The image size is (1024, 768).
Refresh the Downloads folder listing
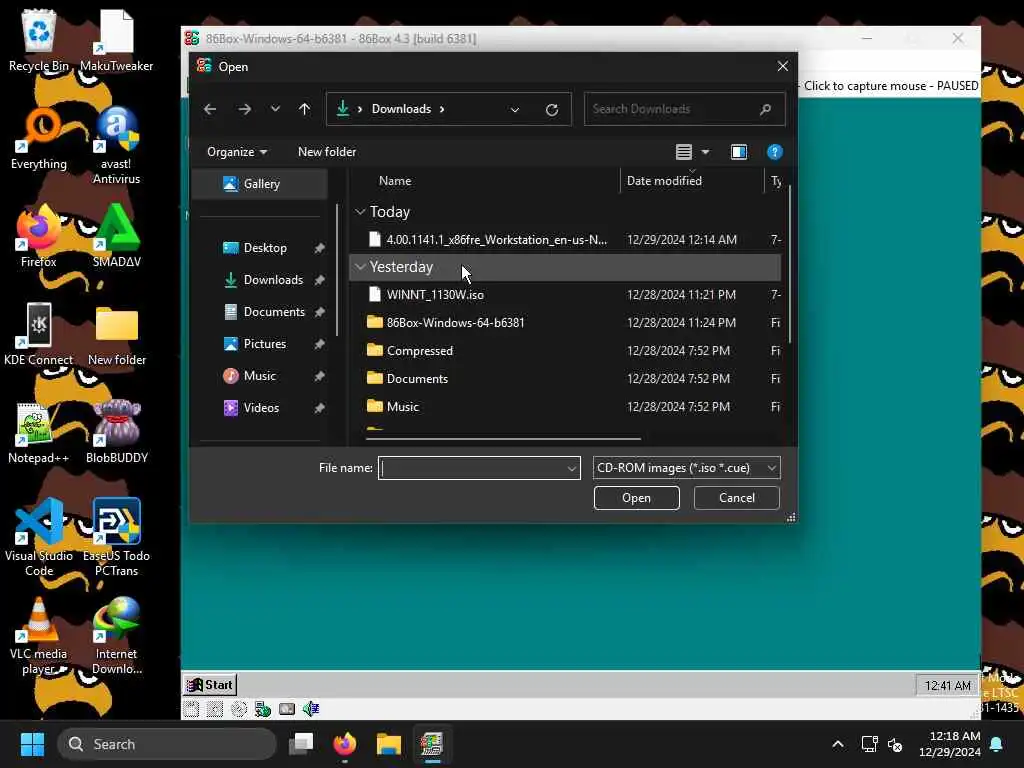pos(552,110)
